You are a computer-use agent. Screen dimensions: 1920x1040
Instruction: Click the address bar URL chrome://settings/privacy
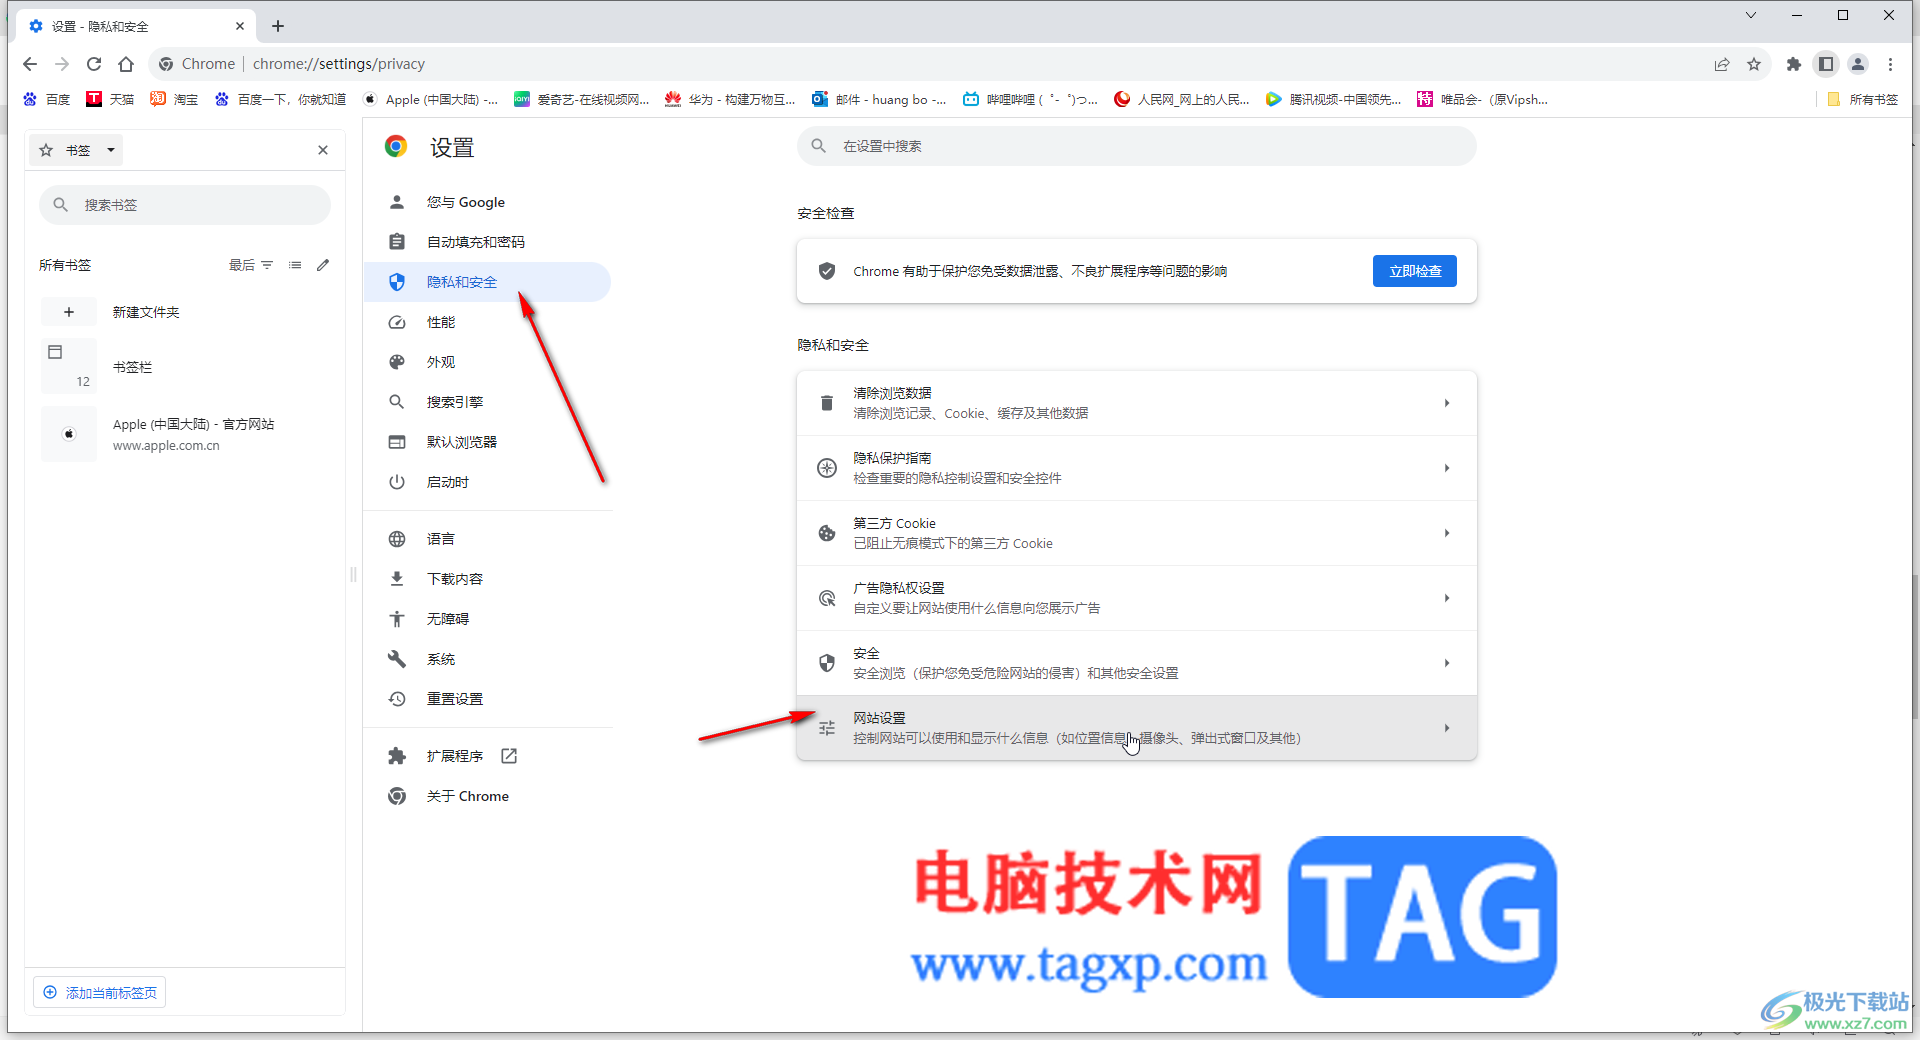[x=339, y=64]
